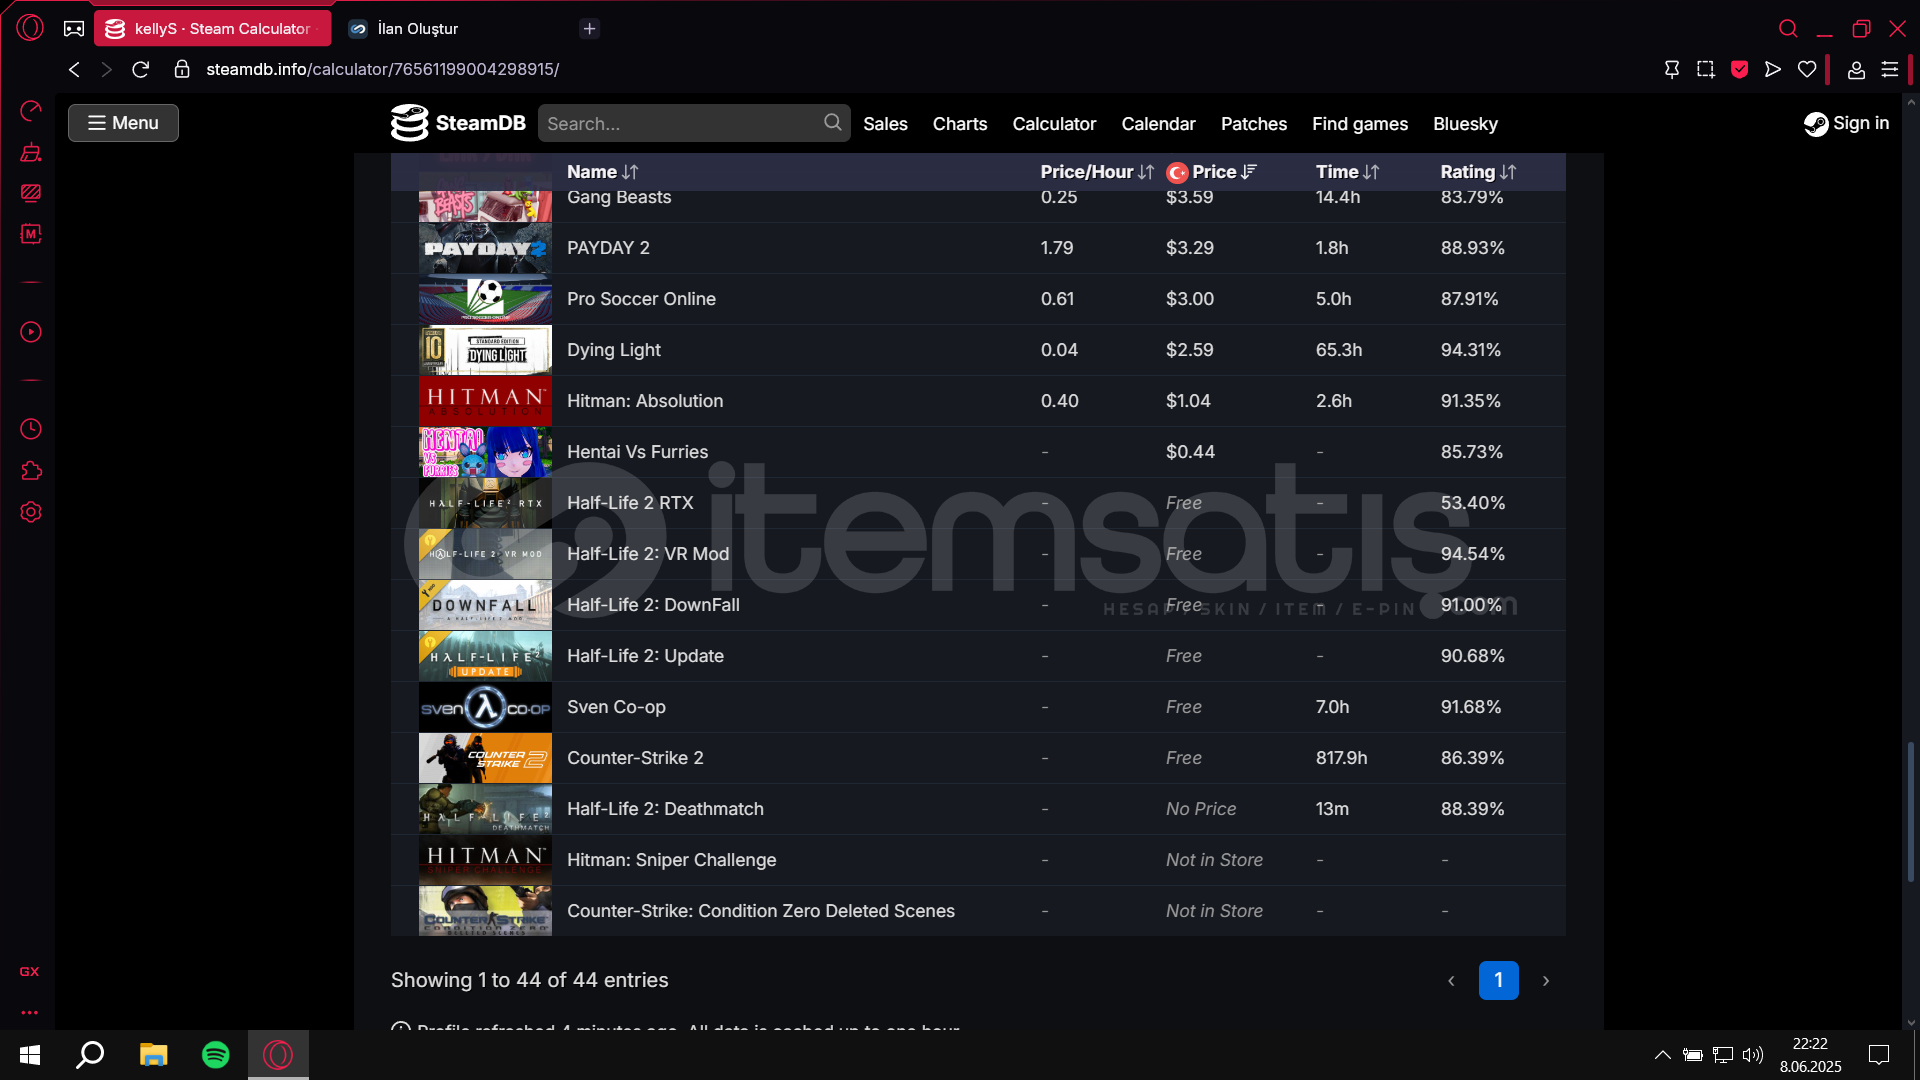
Task: Click the next page arrow
Action: tap(1546, 981)
